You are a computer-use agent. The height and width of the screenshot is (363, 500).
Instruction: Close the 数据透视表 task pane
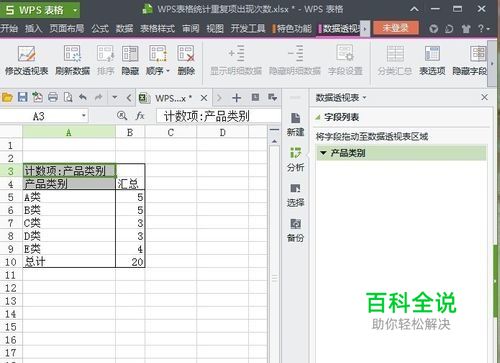484,97
